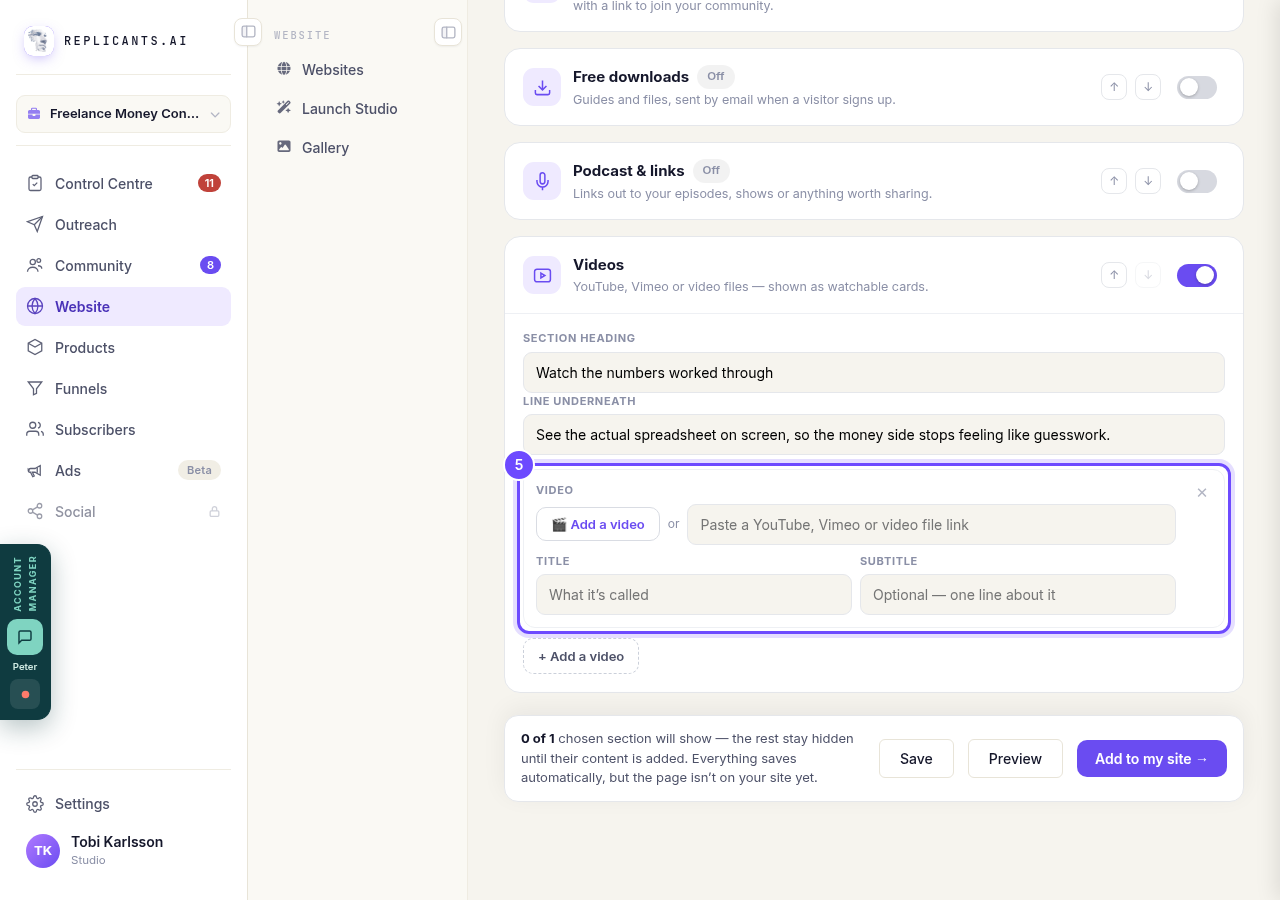Screen dimensions: 1280x900
Task: Open the Community section
Action: 123,266
